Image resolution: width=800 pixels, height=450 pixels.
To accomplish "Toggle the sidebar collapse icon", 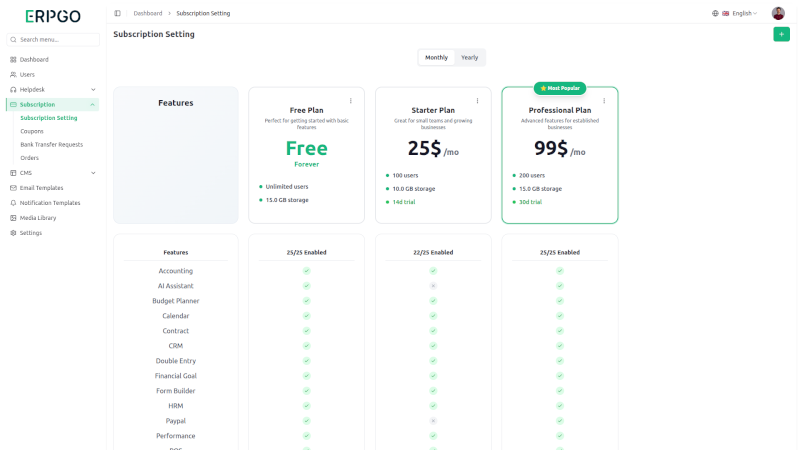I will point(117,13).
